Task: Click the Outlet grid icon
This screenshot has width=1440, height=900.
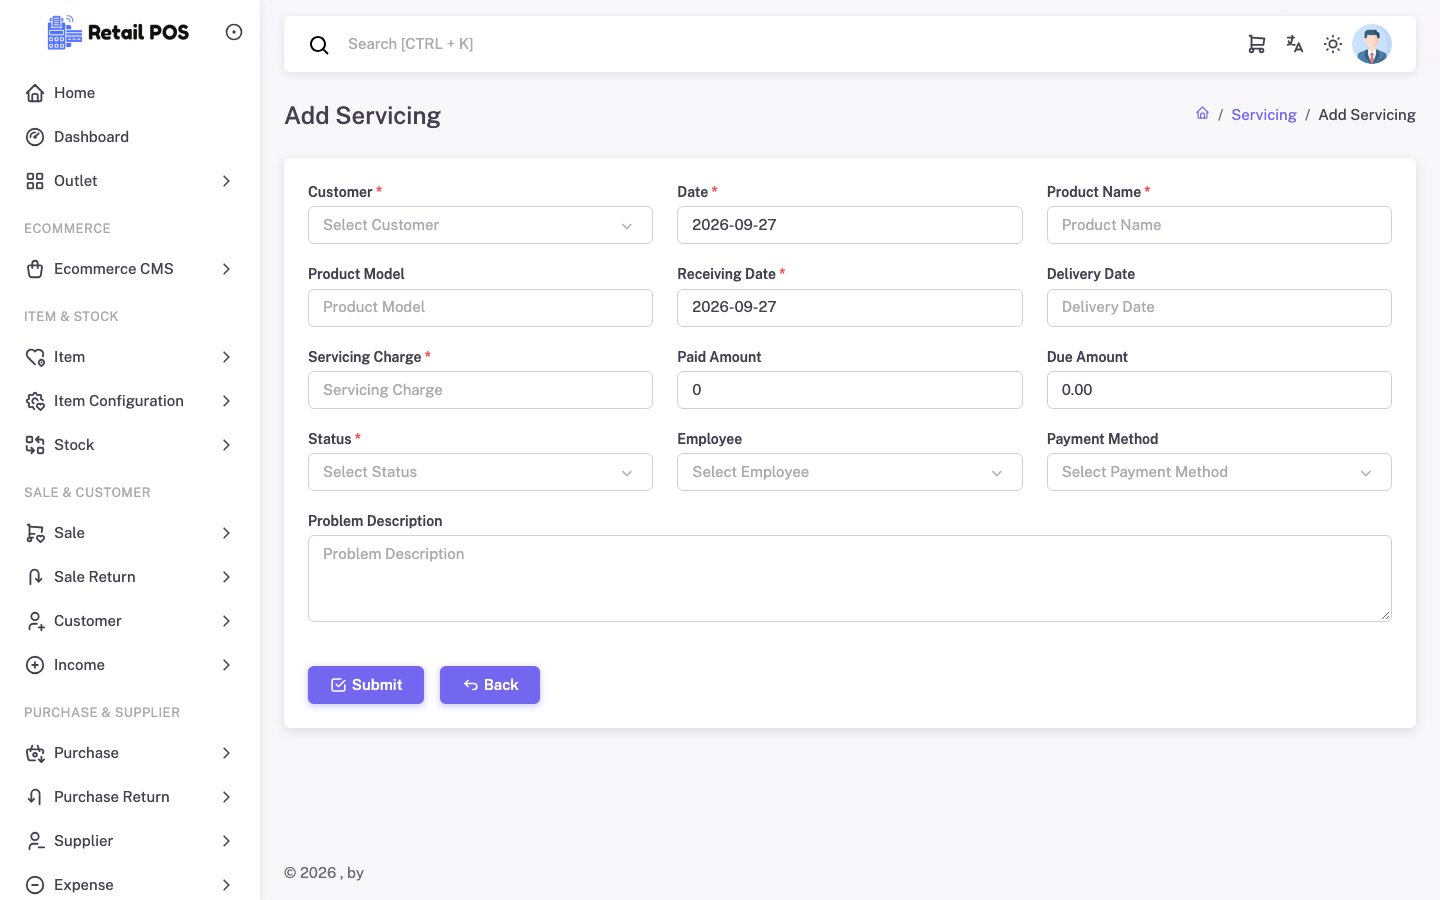Action: pos(35,181)
